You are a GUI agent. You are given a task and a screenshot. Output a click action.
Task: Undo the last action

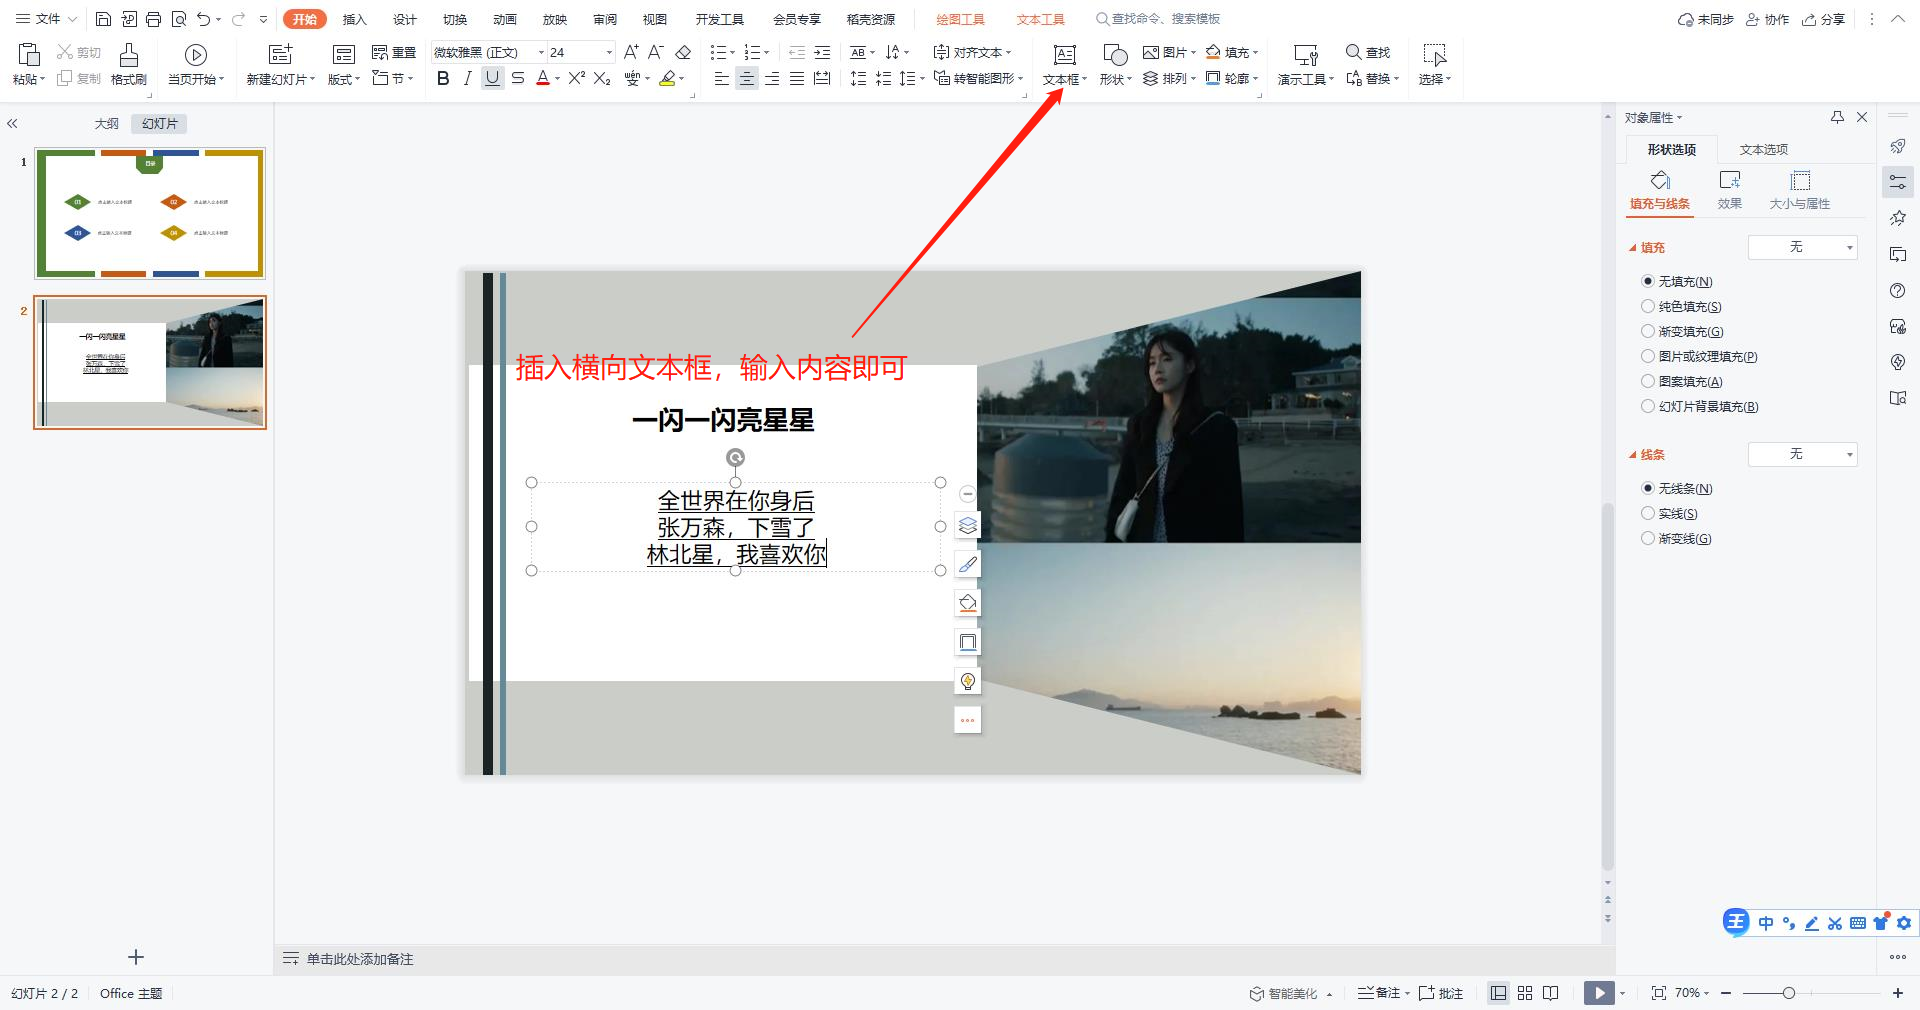click(x=204, y=19)
